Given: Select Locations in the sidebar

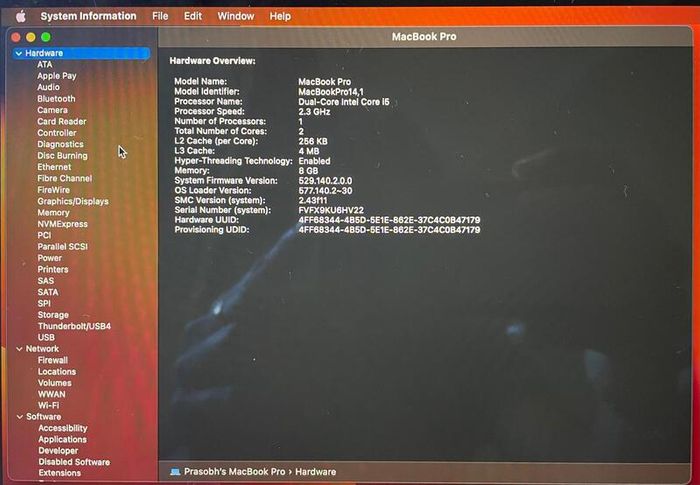Looking at the screenshot, I should (57, 372).
